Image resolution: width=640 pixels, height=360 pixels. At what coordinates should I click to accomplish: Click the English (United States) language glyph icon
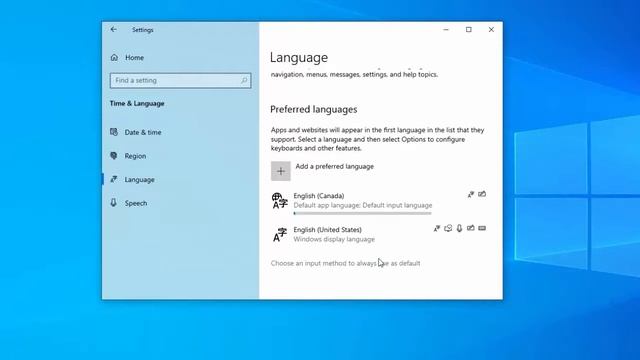click(280, 235)
